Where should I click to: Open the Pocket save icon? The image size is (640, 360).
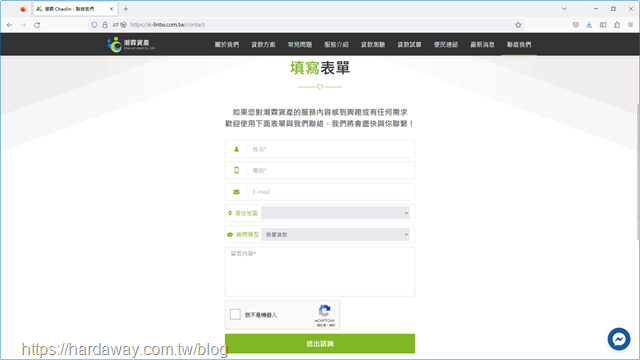click(576, 25)
